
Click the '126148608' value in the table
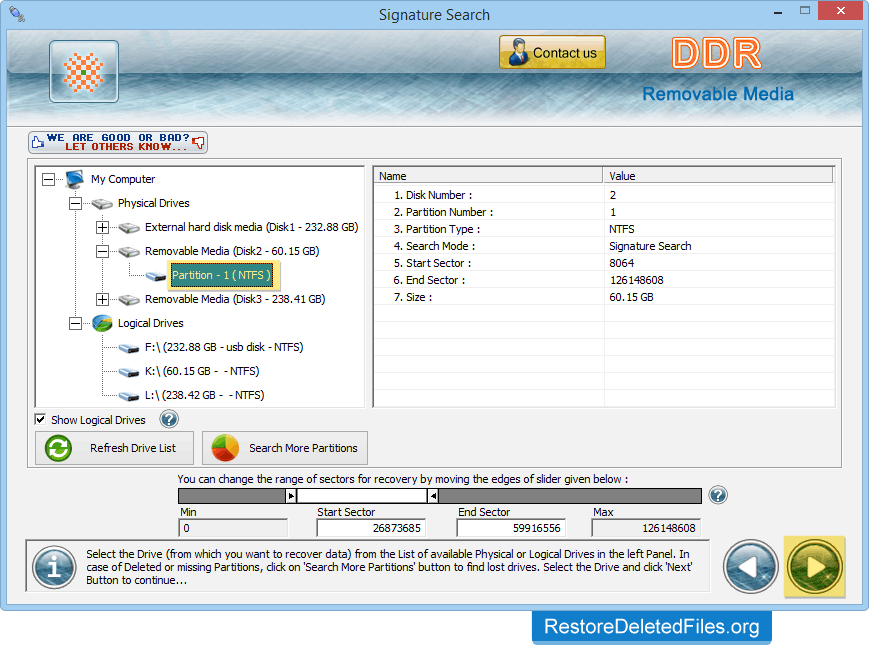636,280
